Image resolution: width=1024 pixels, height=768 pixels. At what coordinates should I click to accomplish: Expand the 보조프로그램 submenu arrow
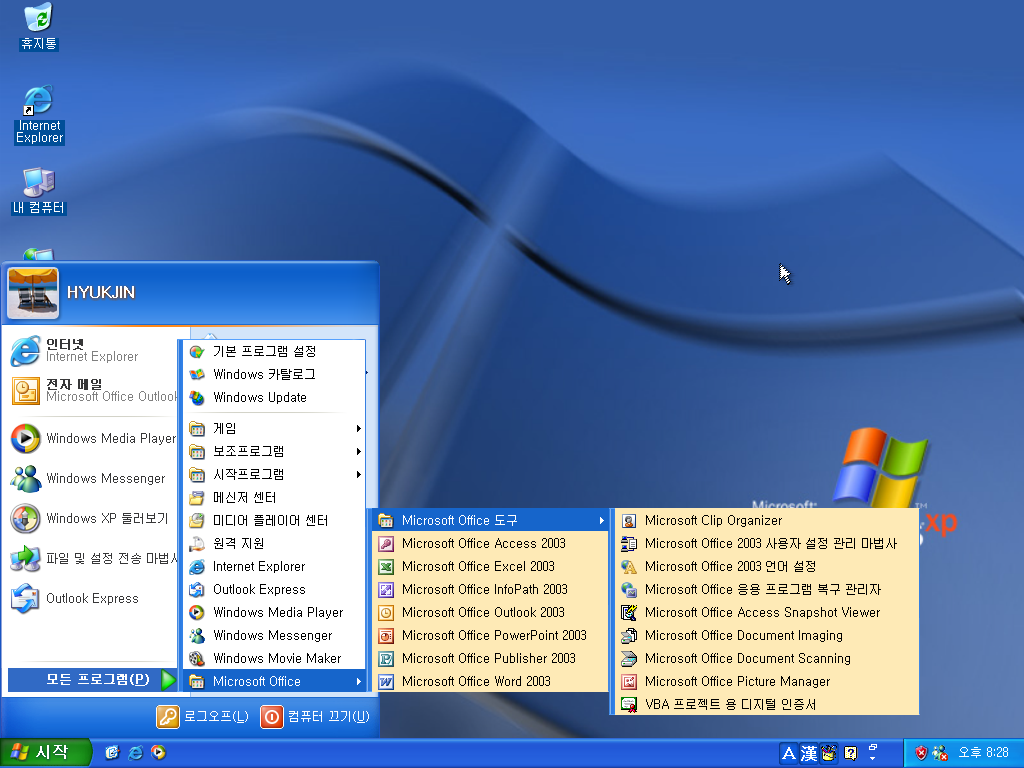point(359,451)
